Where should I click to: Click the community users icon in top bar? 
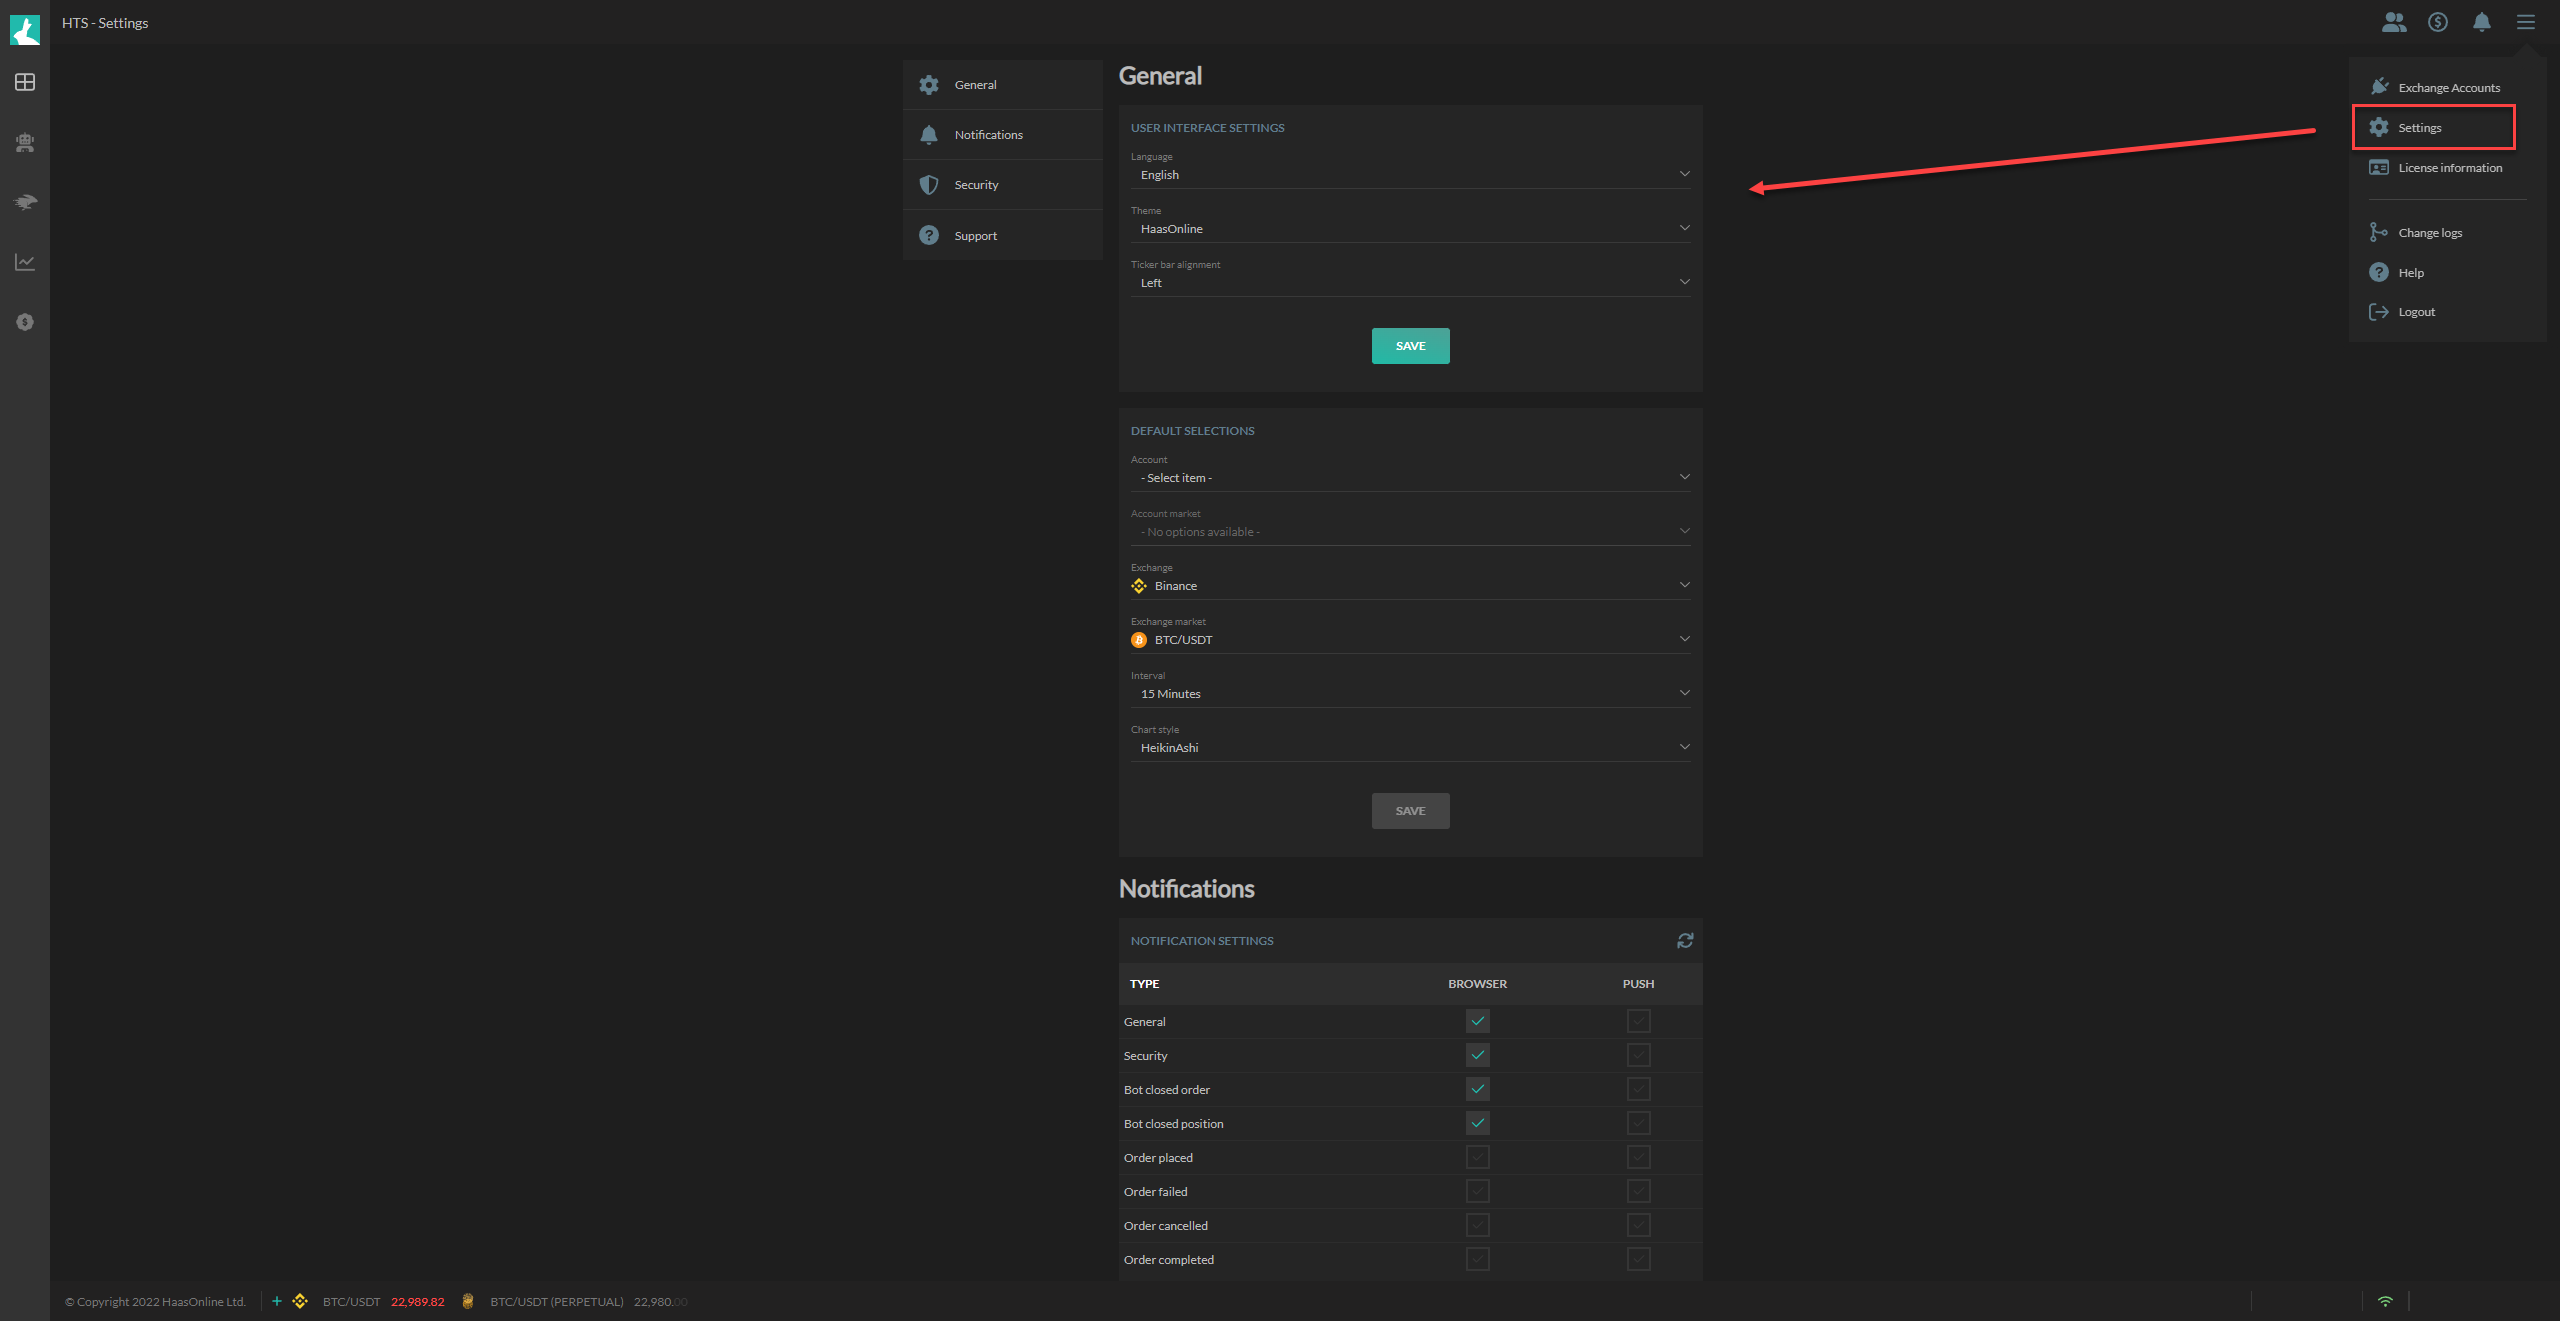pos(2394,22)
